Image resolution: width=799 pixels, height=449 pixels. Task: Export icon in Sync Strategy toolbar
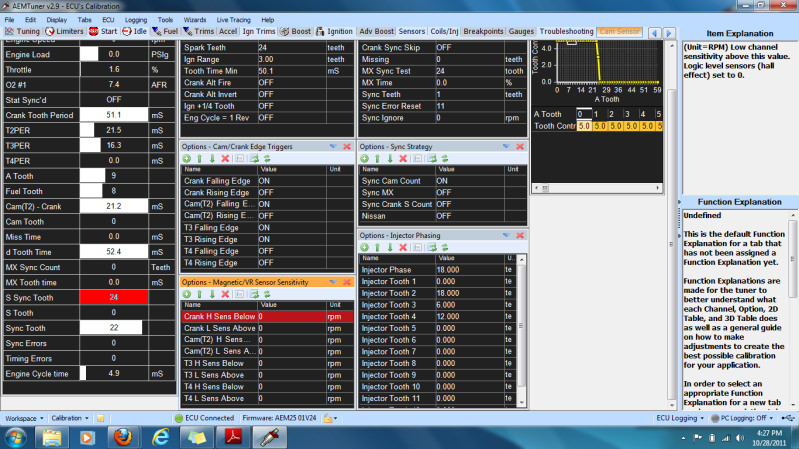(x=432, y=159)
